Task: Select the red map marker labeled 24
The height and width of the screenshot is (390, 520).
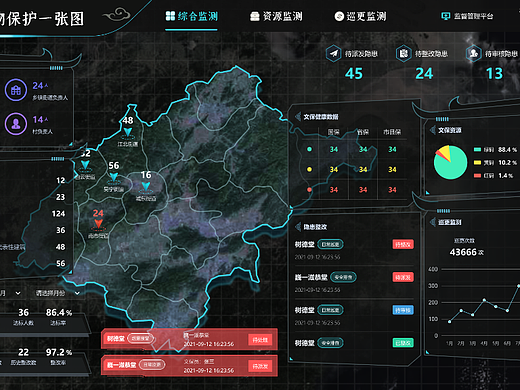Action: click(98, 224)
